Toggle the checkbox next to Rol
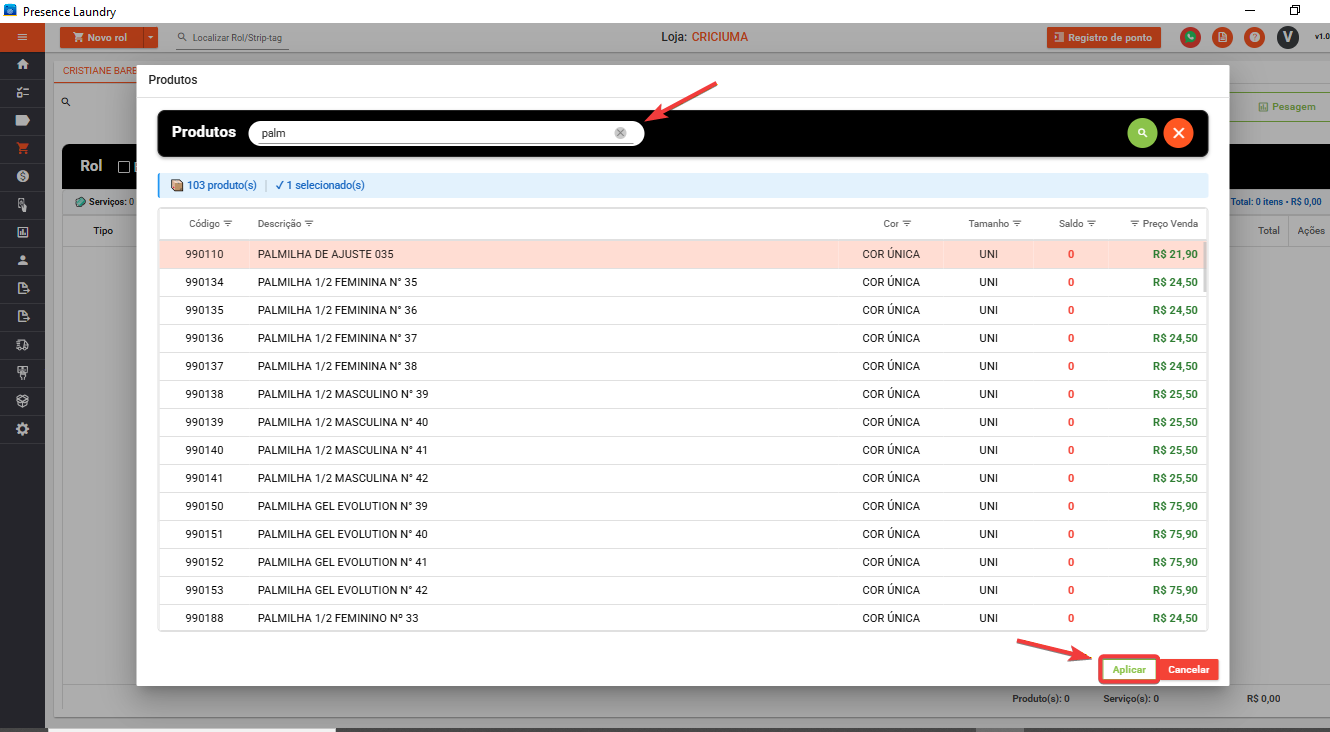 click(x=124, y=167)
